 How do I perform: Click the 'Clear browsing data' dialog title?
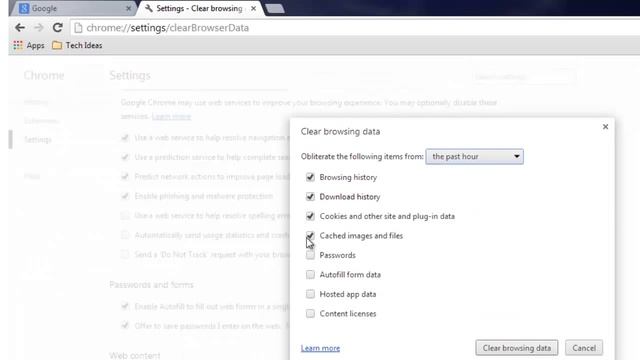(x=340, y=131)
